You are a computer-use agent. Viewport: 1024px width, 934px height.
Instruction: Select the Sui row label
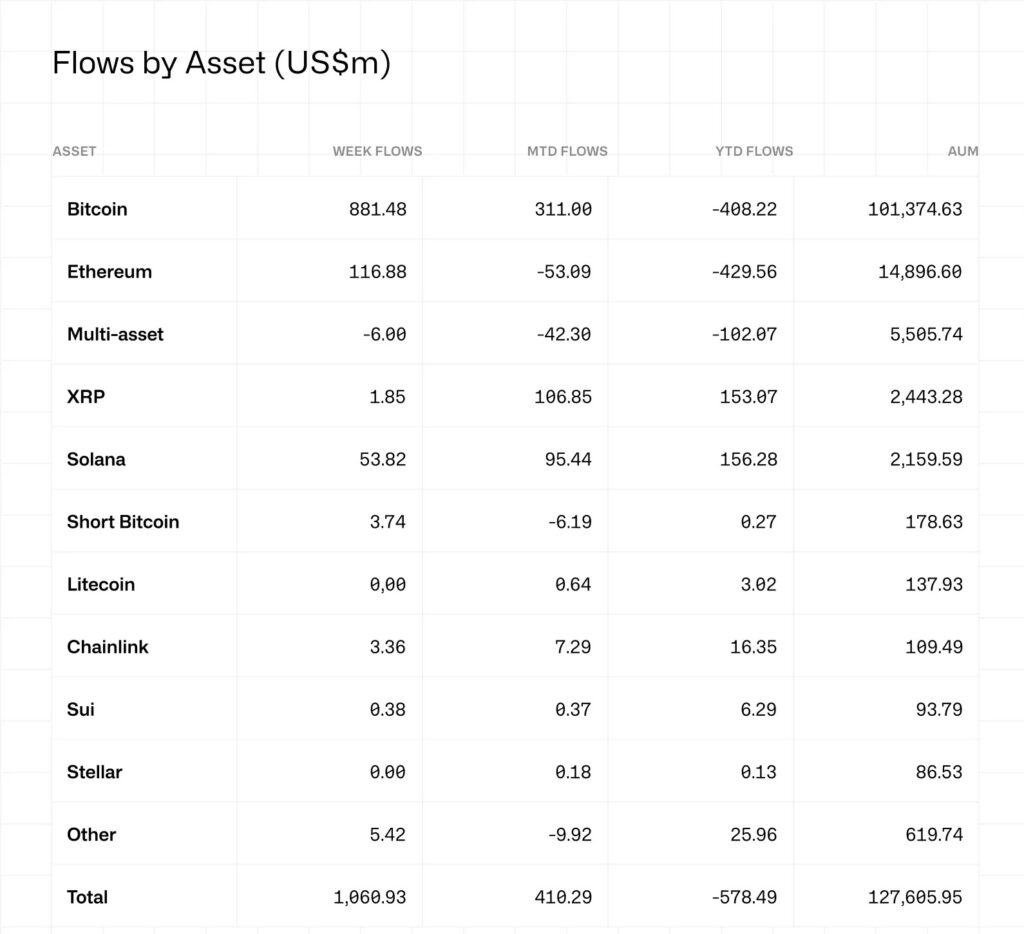[x=81, y=709]
